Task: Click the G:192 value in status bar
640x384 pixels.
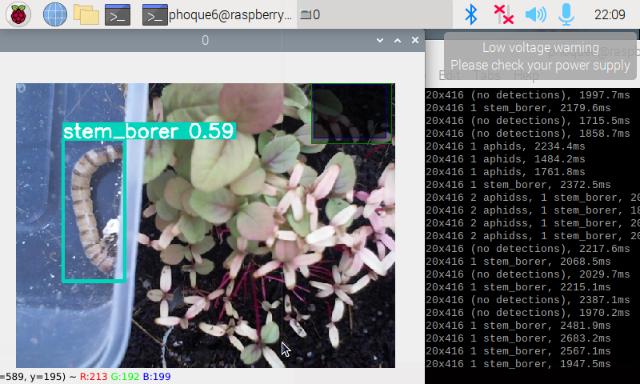Action: (x=125, y=376)
